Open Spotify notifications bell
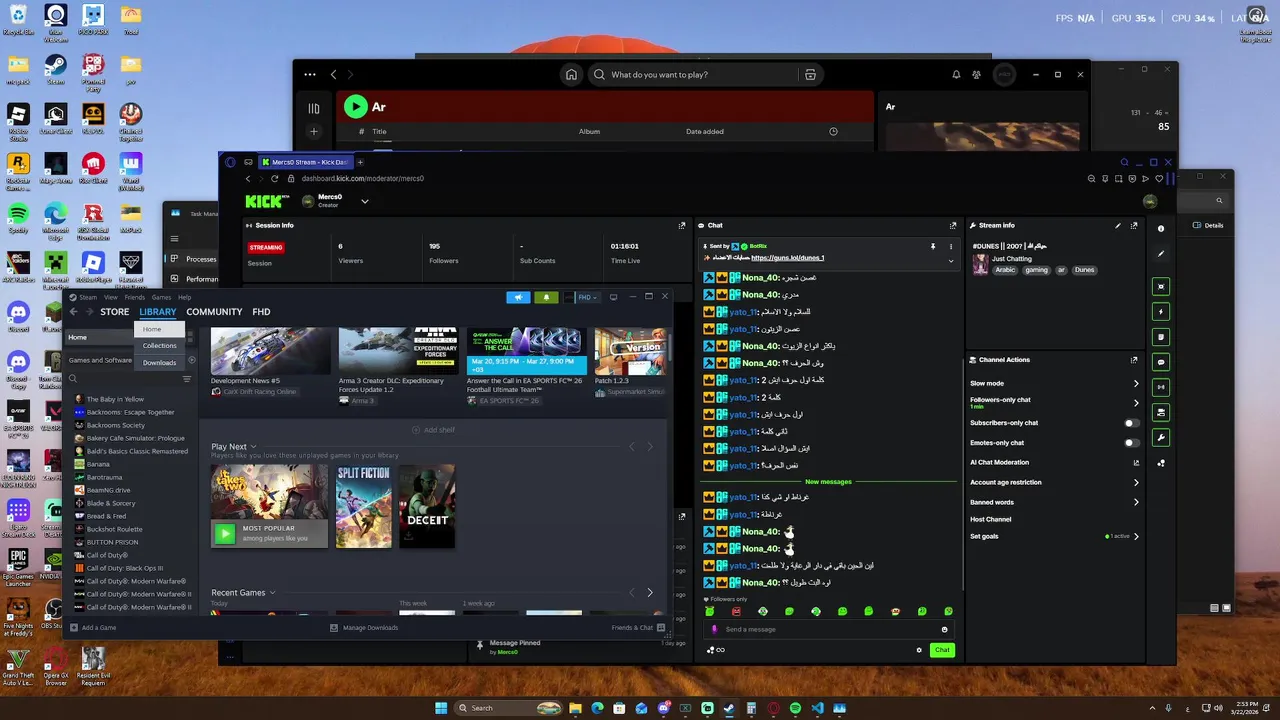The height and width of the screenshot is (720, 1280). click(956, 74)
